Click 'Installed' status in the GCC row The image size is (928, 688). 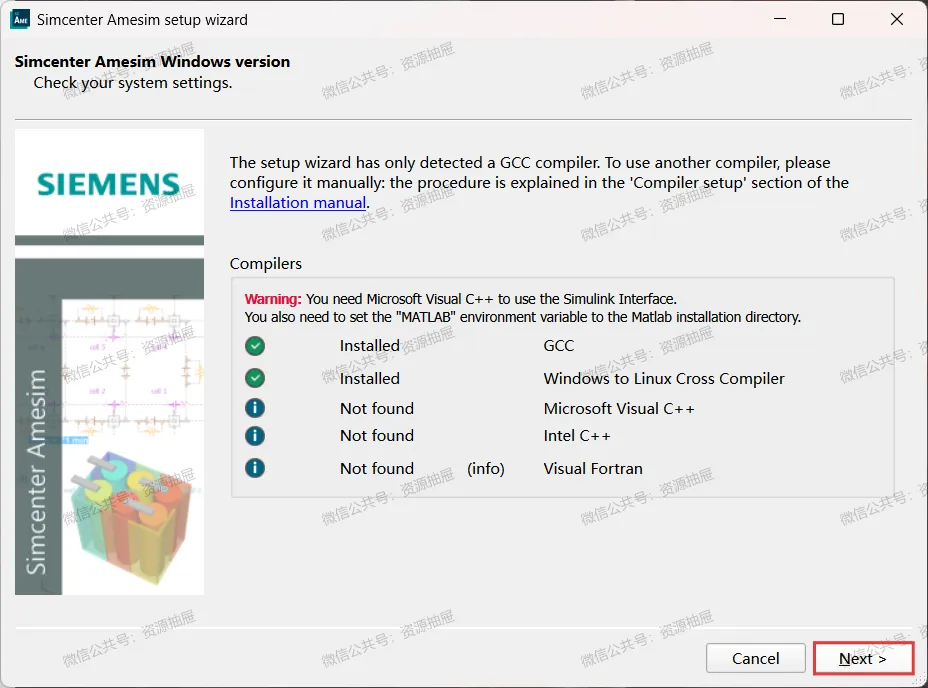click(x=370, y=346)
